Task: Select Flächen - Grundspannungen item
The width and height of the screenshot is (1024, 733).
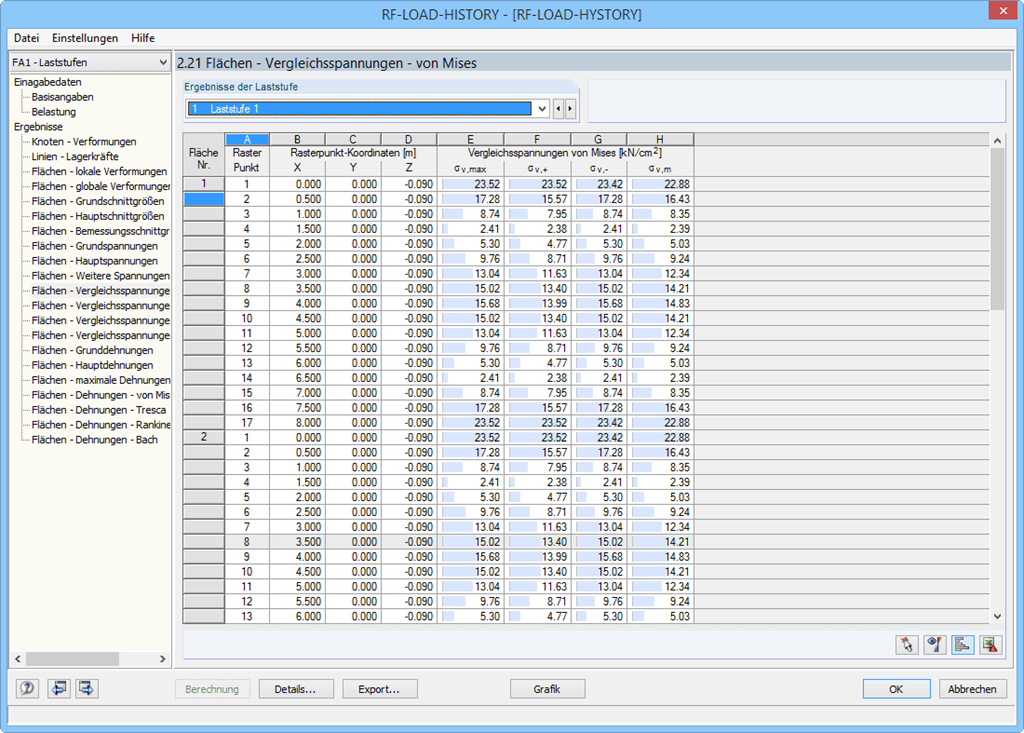Action: click(x=95, y=246)
